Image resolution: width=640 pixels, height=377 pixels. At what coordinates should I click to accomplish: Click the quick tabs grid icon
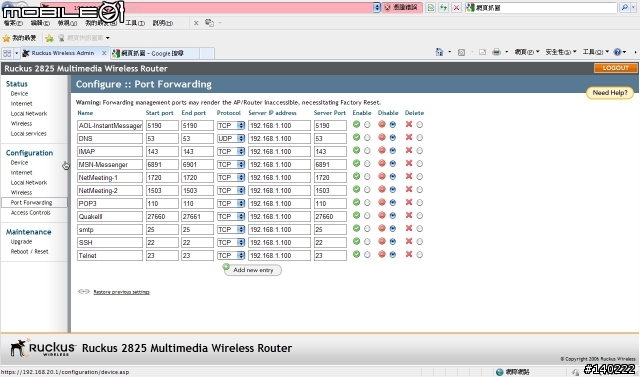tap(7, 53)
